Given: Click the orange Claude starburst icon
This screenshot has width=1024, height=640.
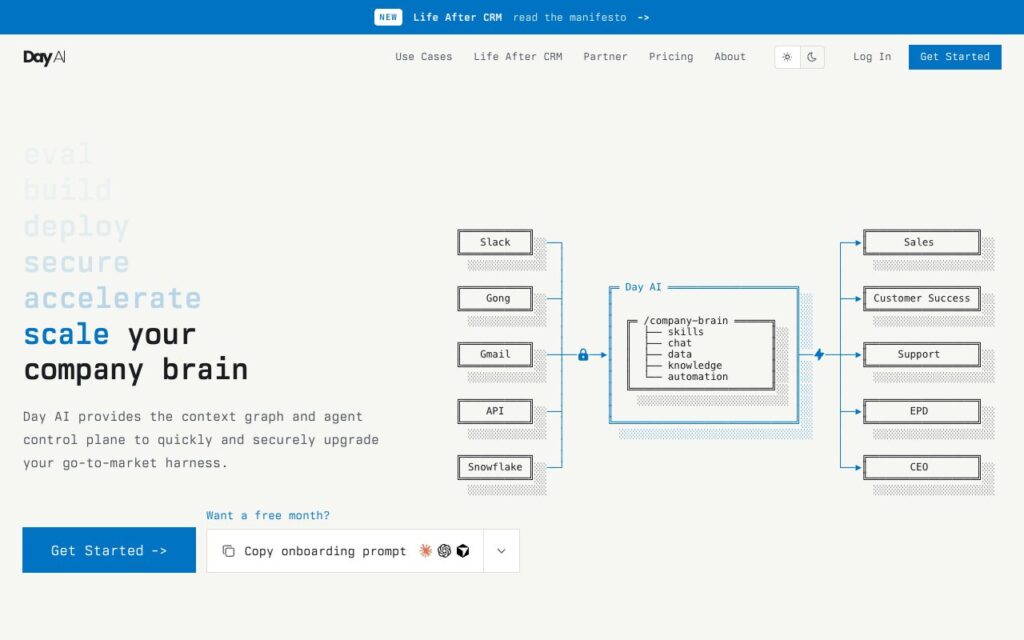Looking at the screenshot, I should point(425,551).
